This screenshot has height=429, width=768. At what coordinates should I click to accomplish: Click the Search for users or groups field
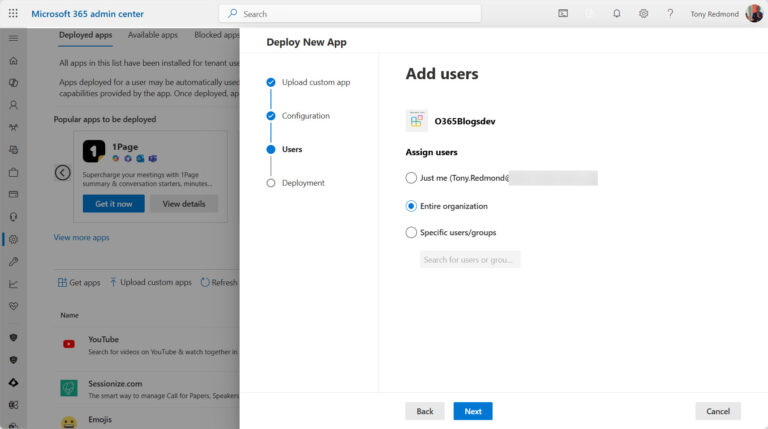click(470, 260)
